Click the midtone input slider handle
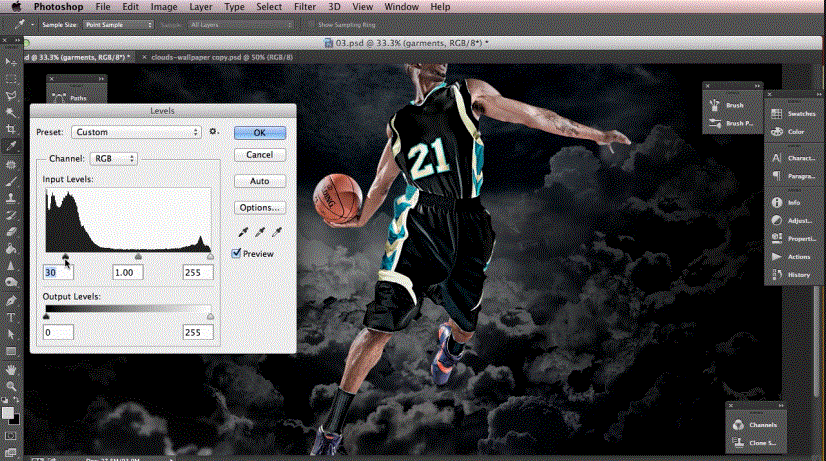 (138, 257)
